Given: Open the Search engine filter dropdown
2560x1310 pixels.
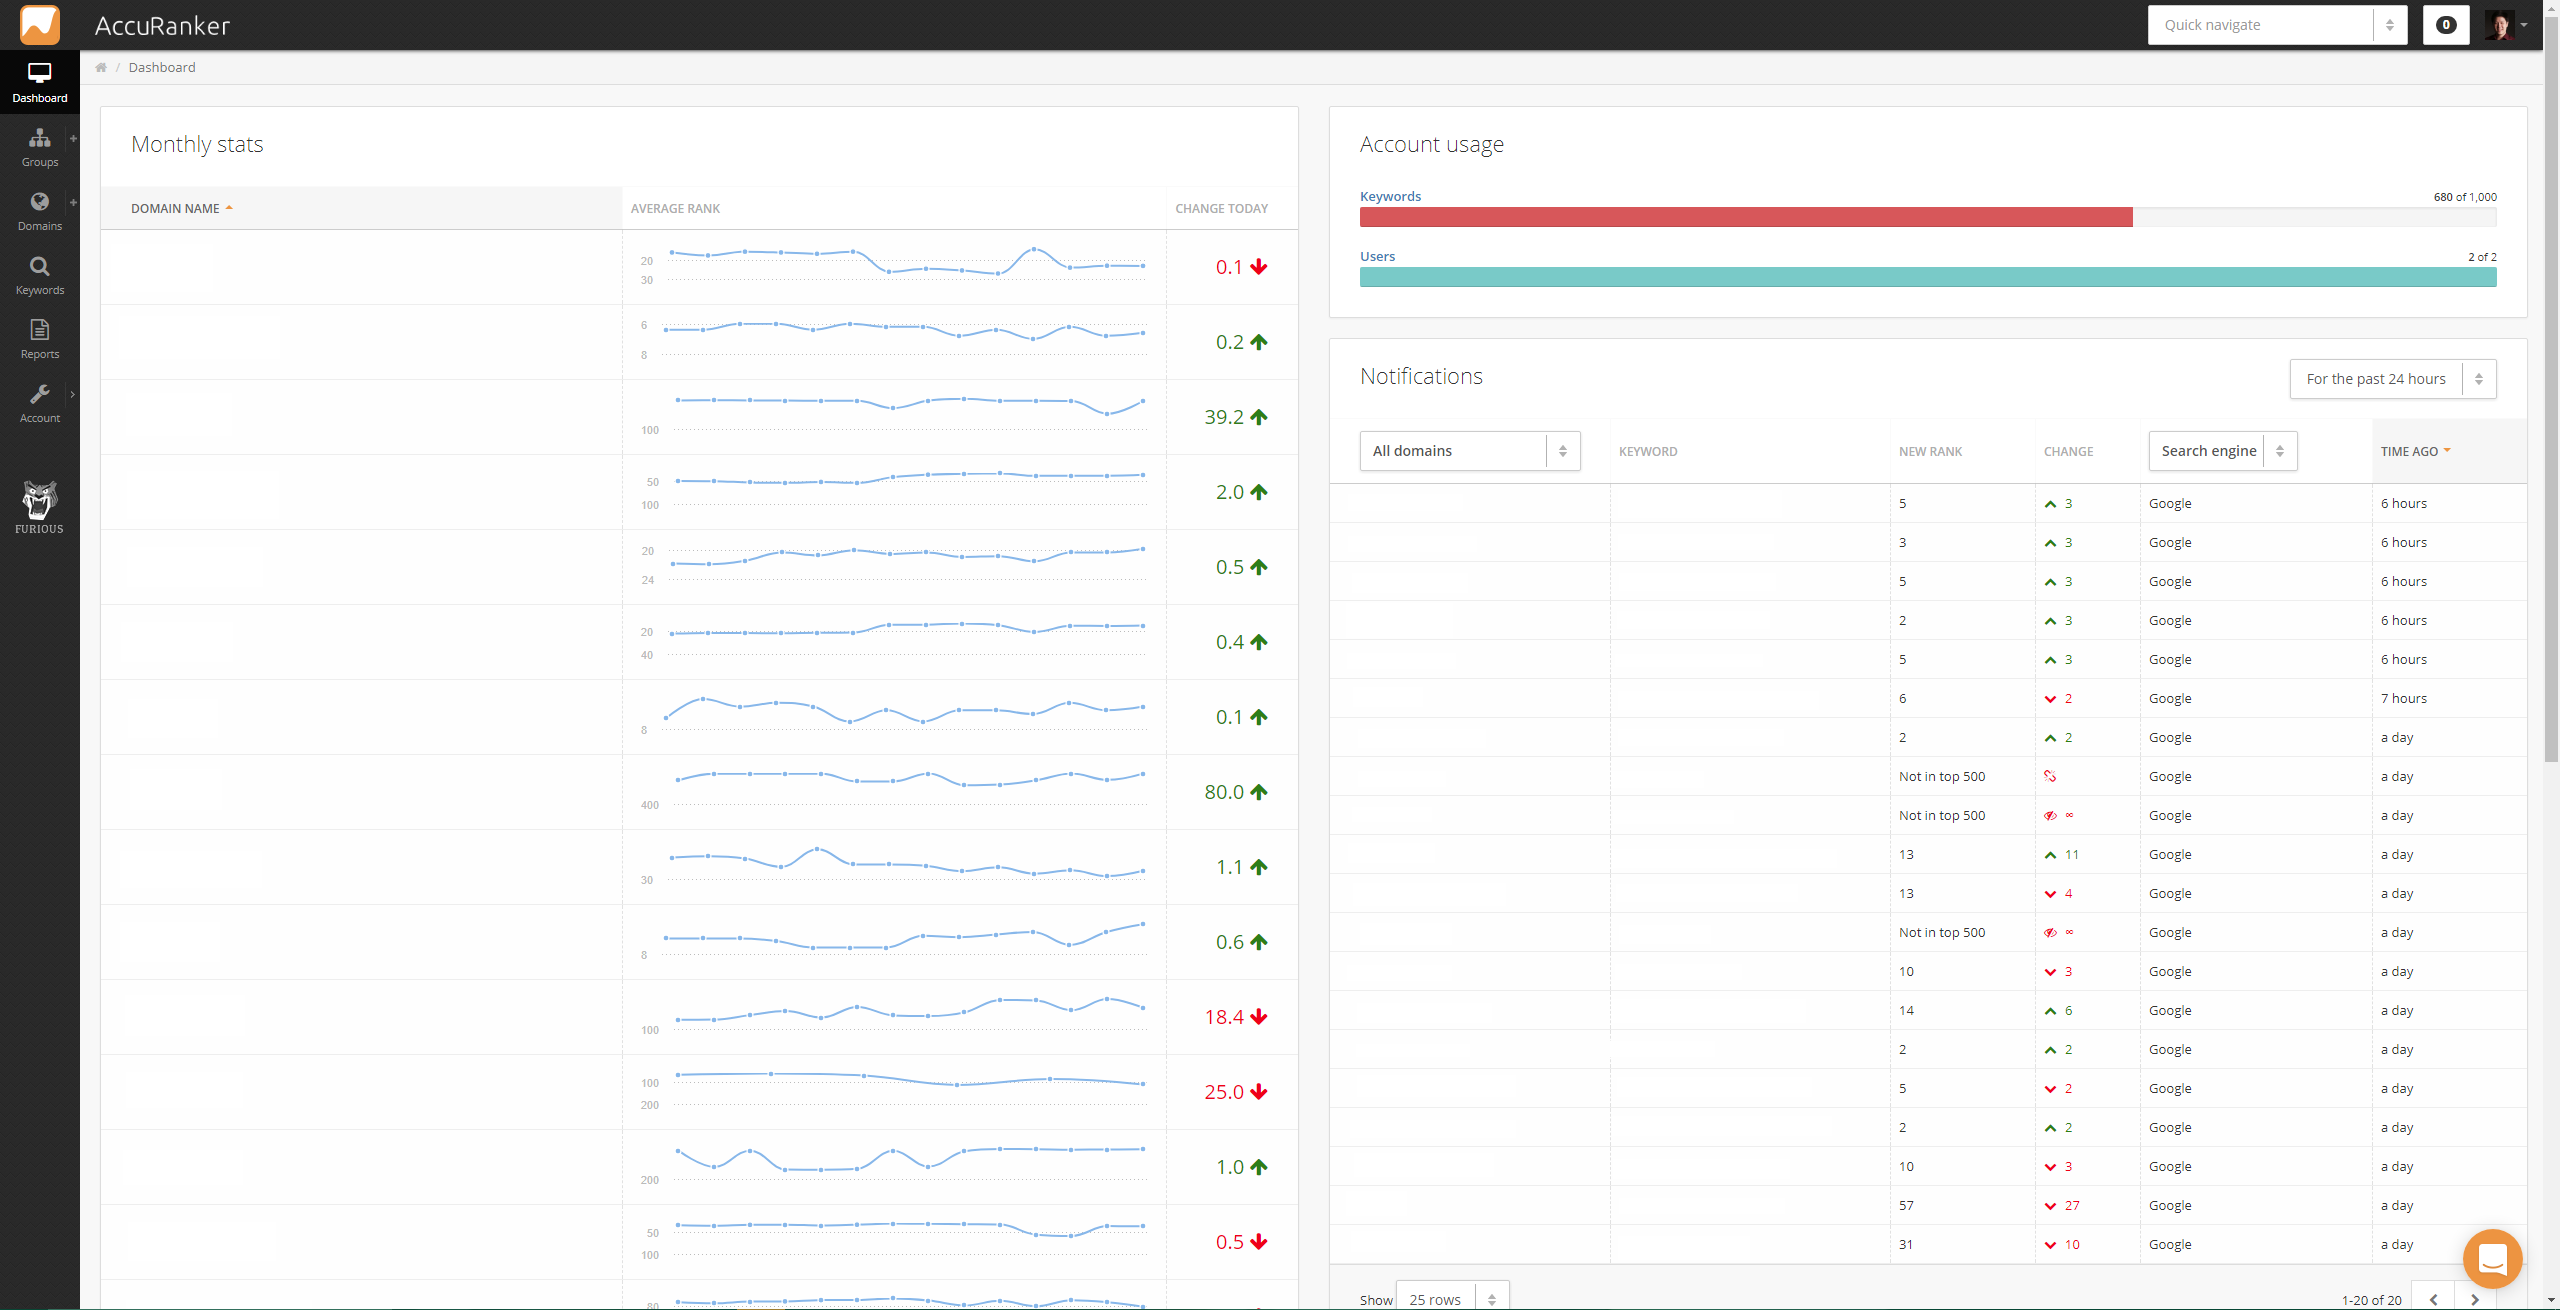Looking at the screenshot, I should click(x=2222, y=451).
